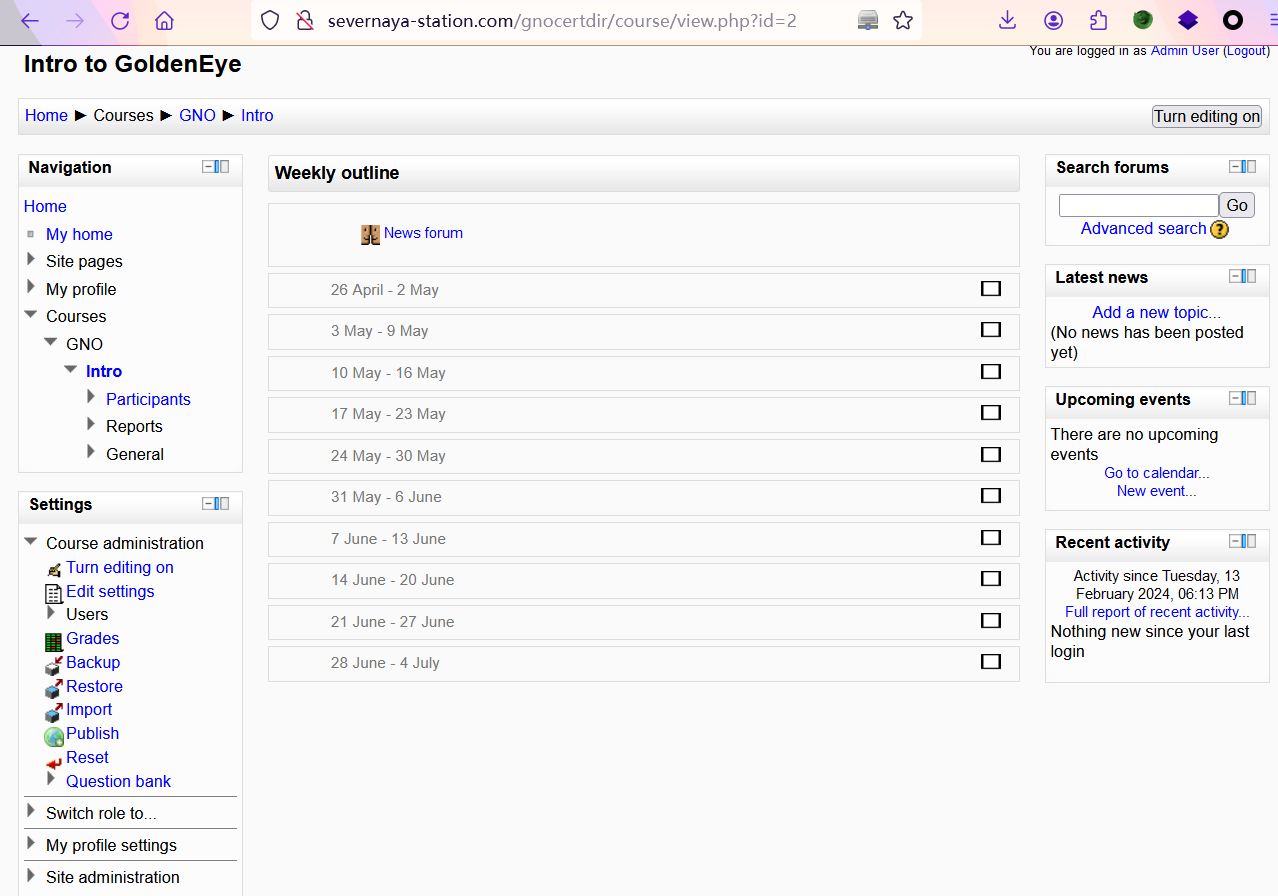The height and width of the screenshot is (896, 1278).
Task: Click the Reset red arrow icon
Action: click(54, 760)
